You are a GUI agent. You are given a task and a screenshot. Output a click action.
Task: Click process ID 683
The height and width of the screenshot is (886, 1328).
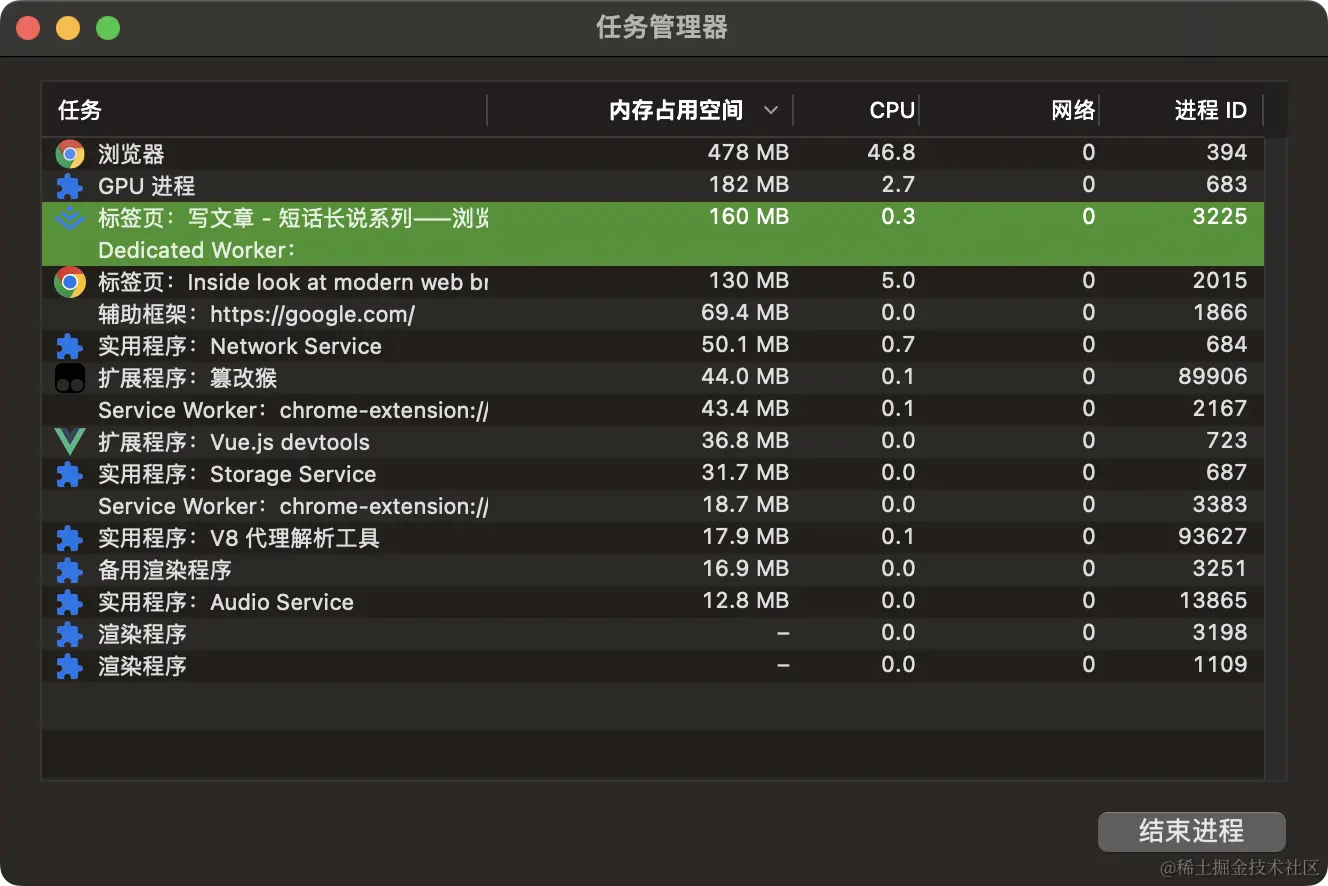[1226, 184]
